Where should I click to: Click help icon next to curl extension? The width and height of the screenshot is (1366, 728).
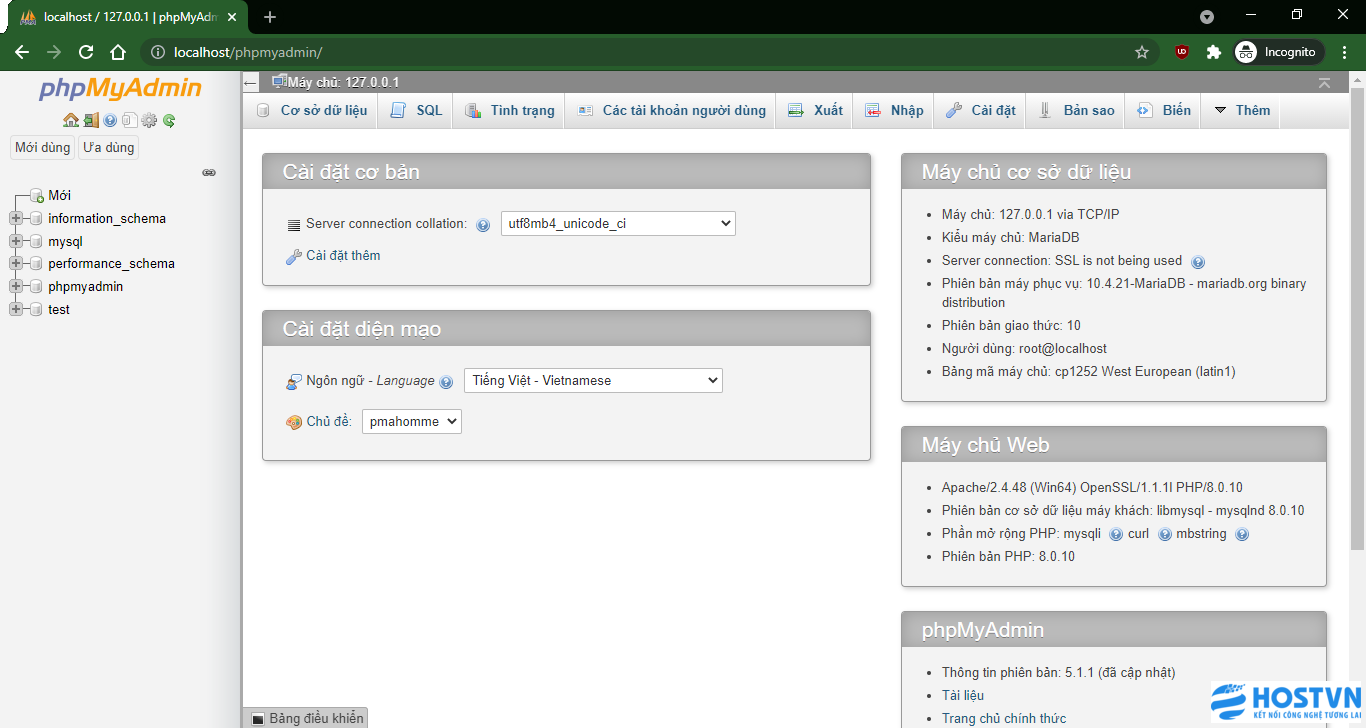click(1165, 534)
